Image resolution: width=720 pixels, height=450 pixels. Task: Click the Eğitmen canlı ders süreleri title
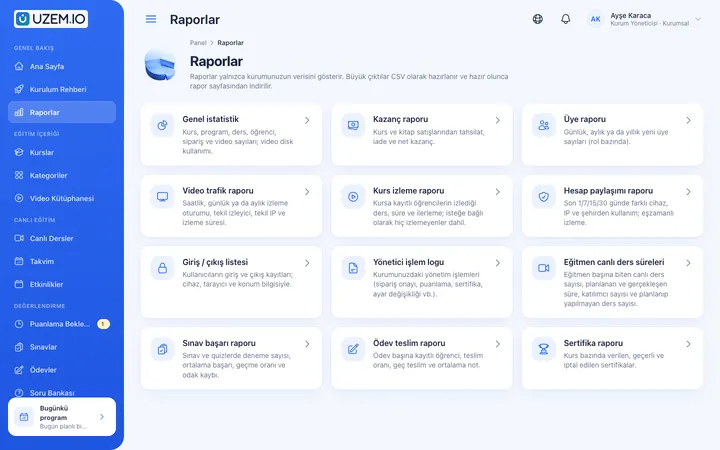pyautogui.click(x=614, y=262)
